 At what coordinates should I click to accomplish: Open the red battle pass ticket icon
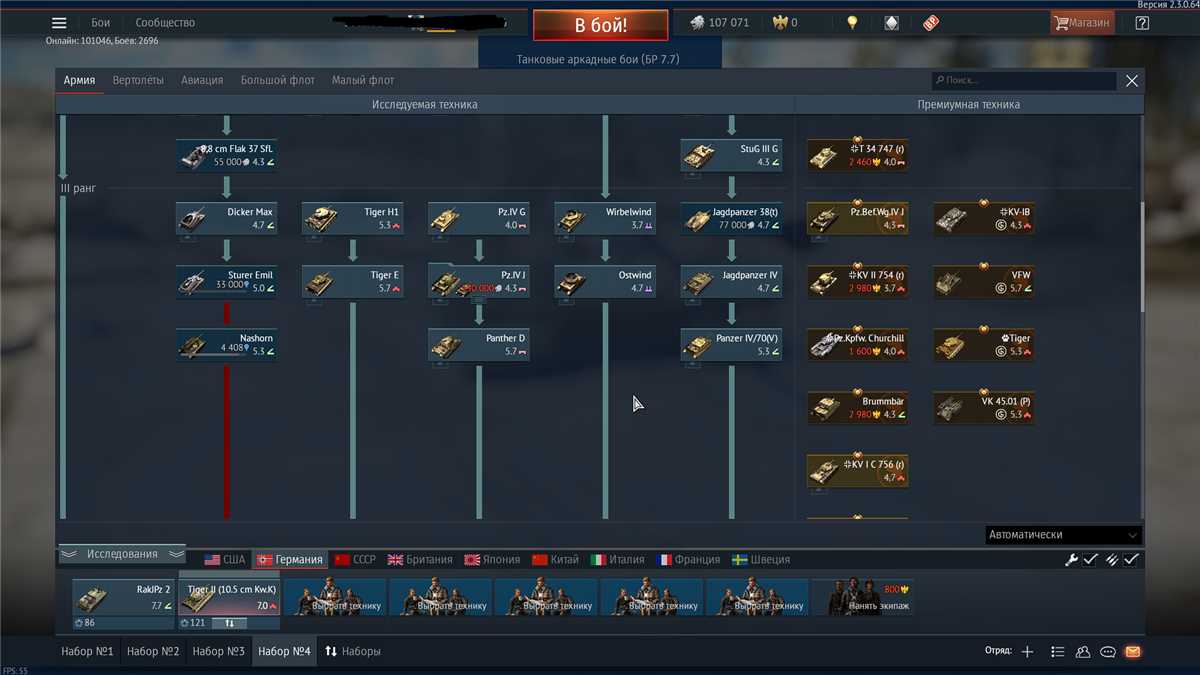point(930,23)
